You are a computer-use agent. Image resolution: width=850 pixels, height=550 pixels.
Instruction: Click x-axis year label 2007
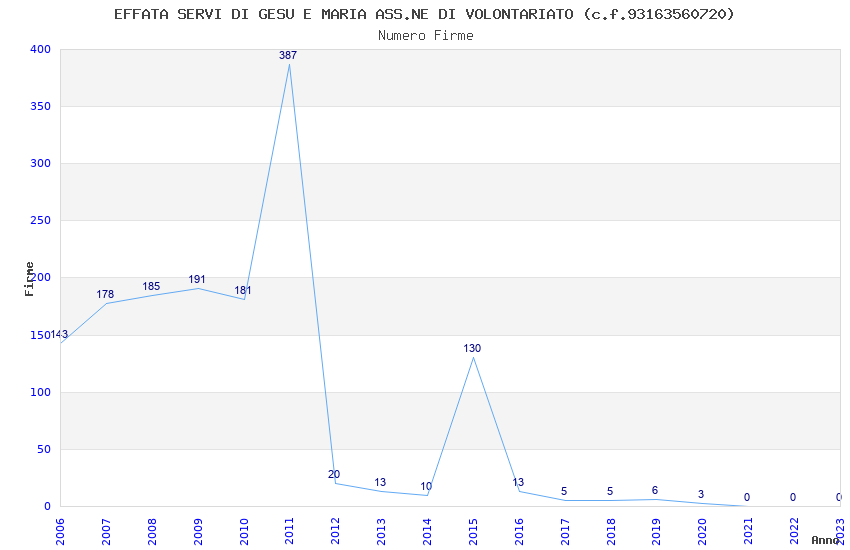pos(106,531)
